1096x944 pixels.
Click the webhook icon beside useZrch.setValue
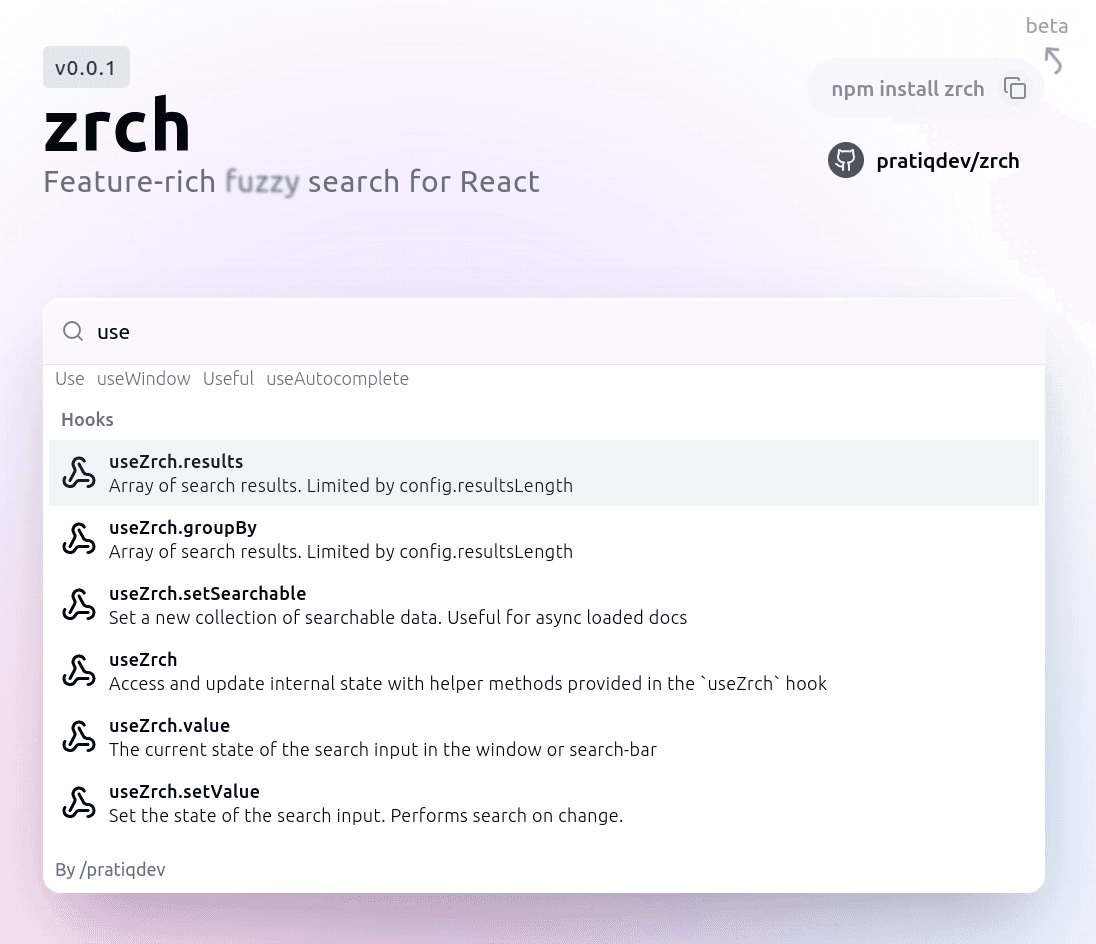(x=79, y=803)
